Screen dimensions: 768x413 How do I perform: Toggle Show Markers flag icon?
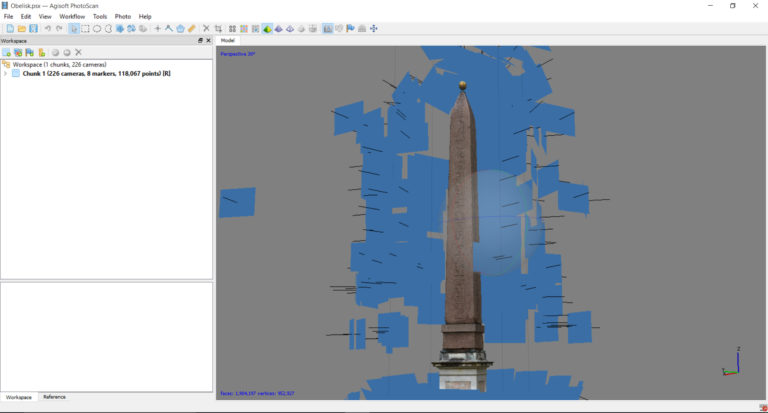[350, 28]
